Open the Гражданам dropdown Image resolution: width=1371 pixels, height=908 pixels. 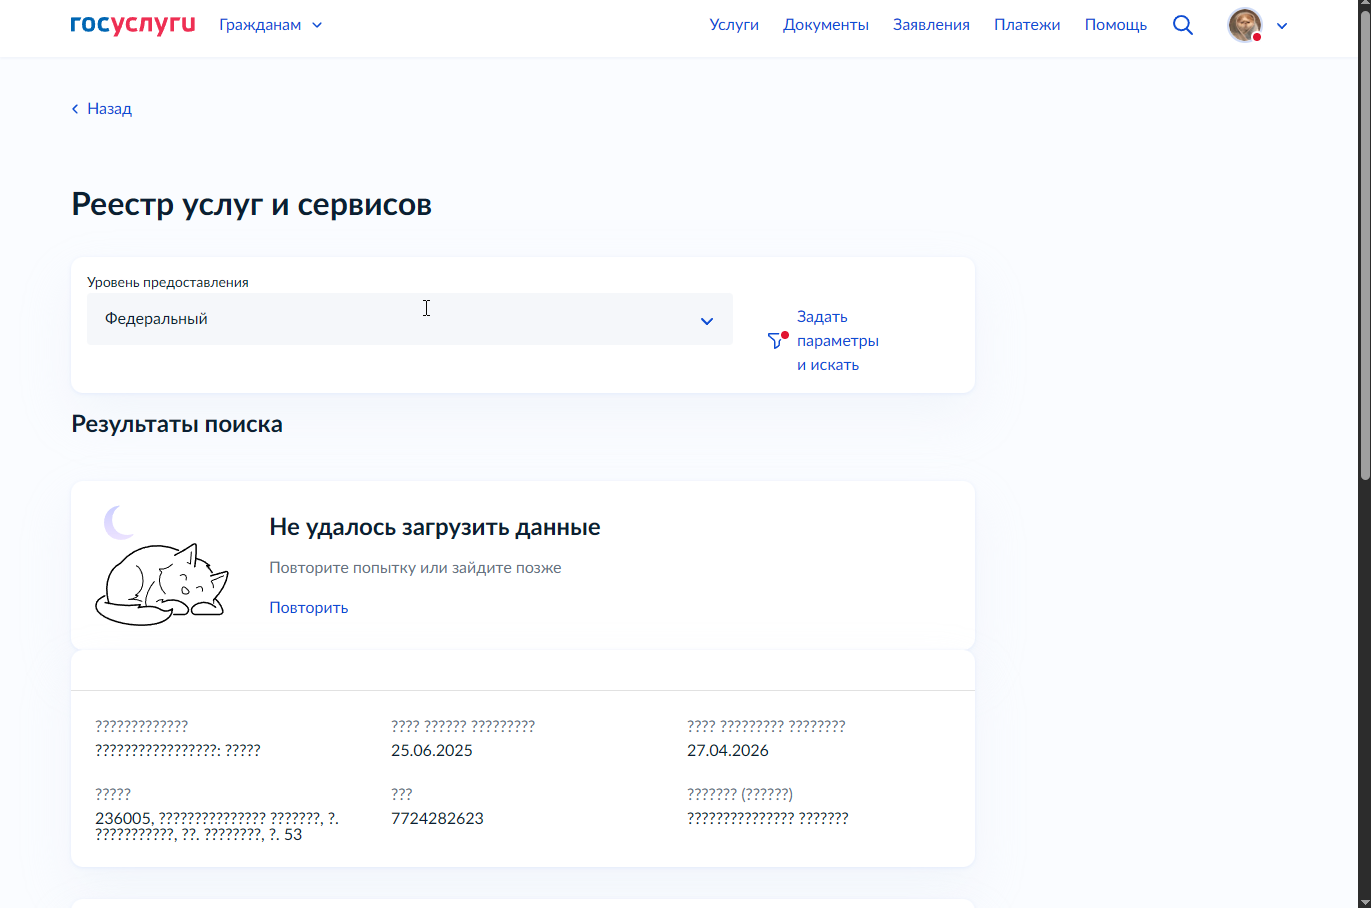tap(270, 25)
